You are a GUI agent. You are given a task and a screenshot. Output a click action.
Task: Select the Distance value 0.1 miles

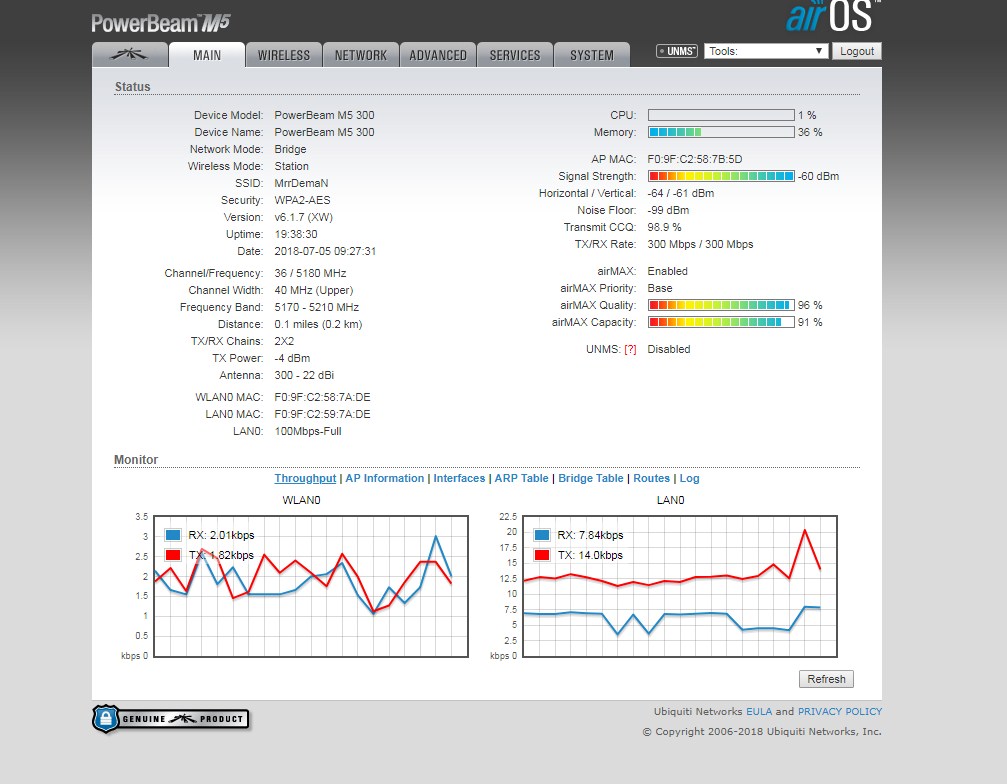click(x=298, y=324)
